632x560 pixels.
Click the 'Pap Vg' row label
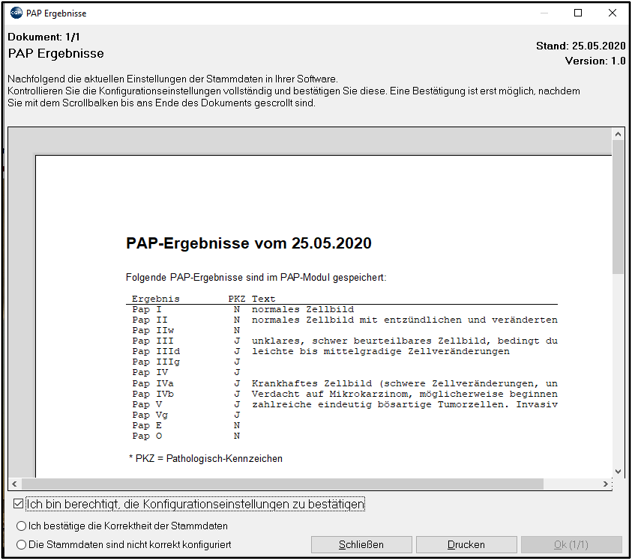tap(150, 415)
